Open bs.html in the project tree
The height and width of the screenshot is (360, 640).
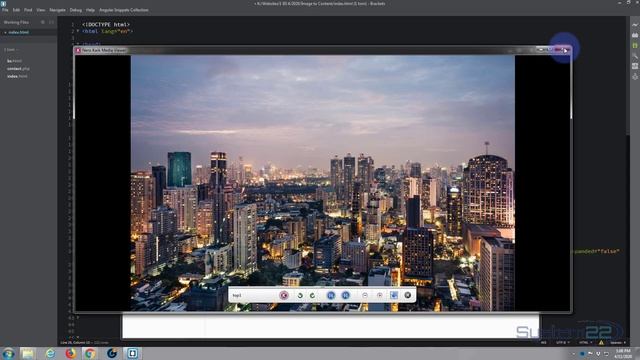pos(14,61)
